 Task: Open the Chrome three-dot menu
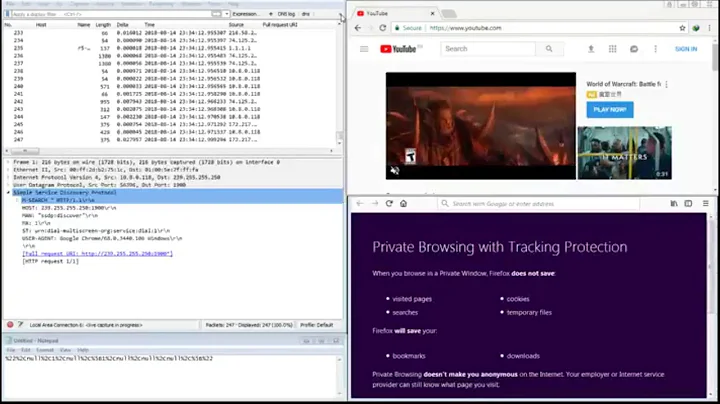710,28
